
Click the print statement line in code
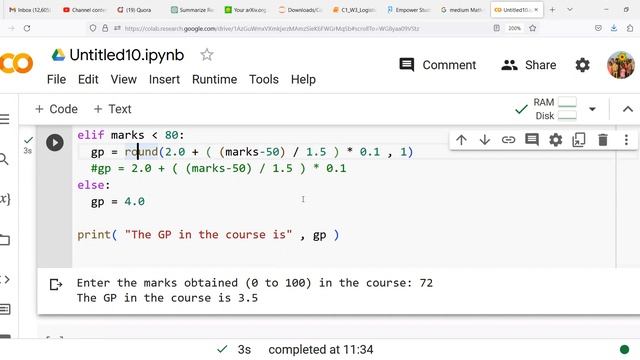pyautogui.click(x=208, y=235)
